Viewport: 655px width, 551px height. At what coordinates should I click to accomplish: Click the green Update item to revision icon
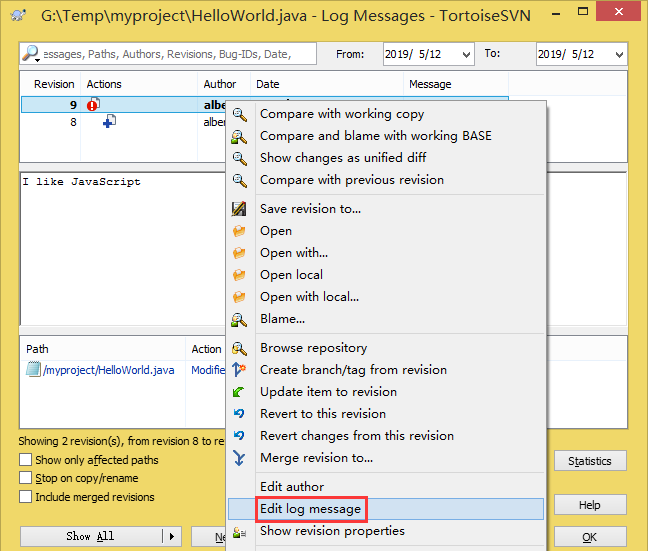tap(239, 392)
